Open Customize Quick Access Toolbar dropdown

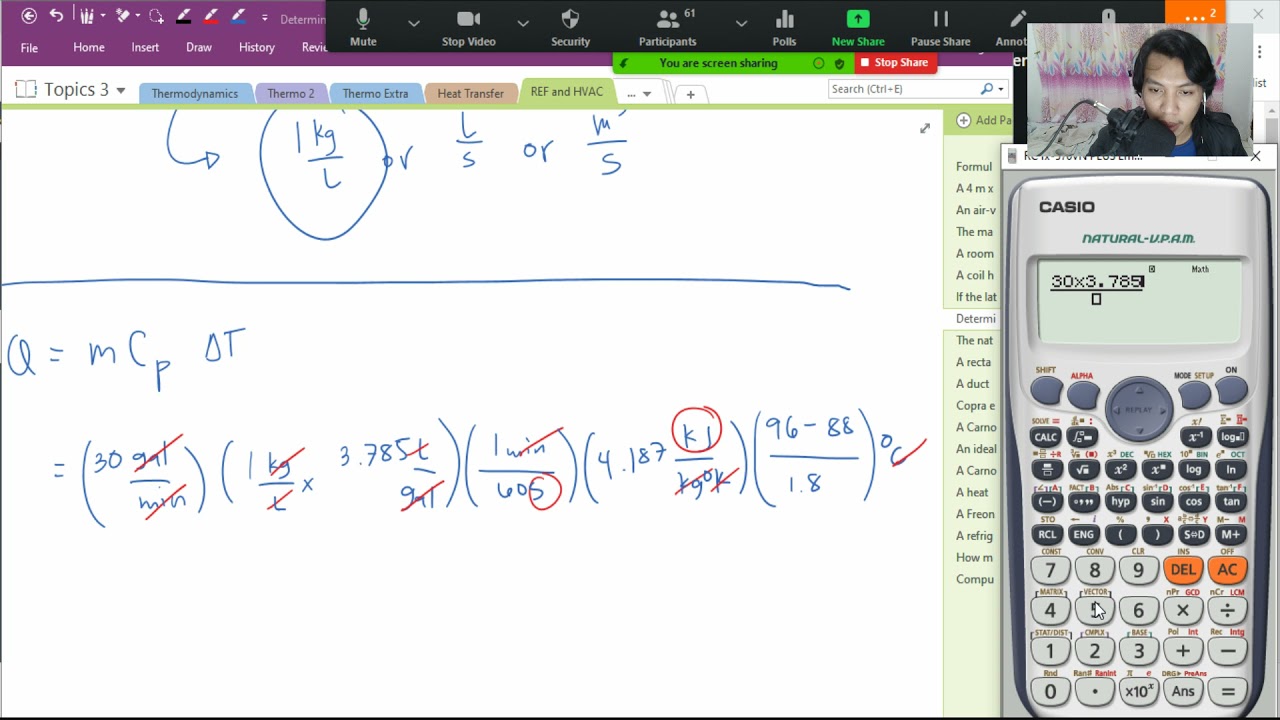(264, 17)
